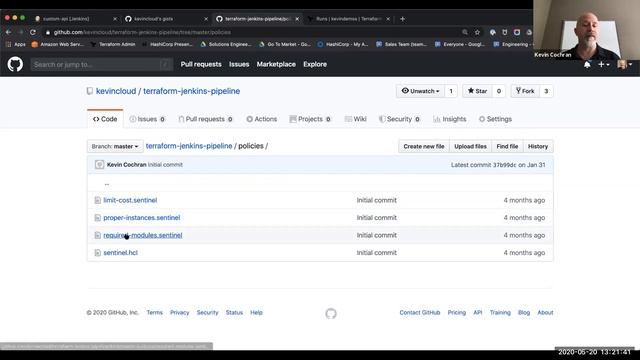
Task: Switch to the Insights tab
Action: pyautogui.click(x=449, y=119)
